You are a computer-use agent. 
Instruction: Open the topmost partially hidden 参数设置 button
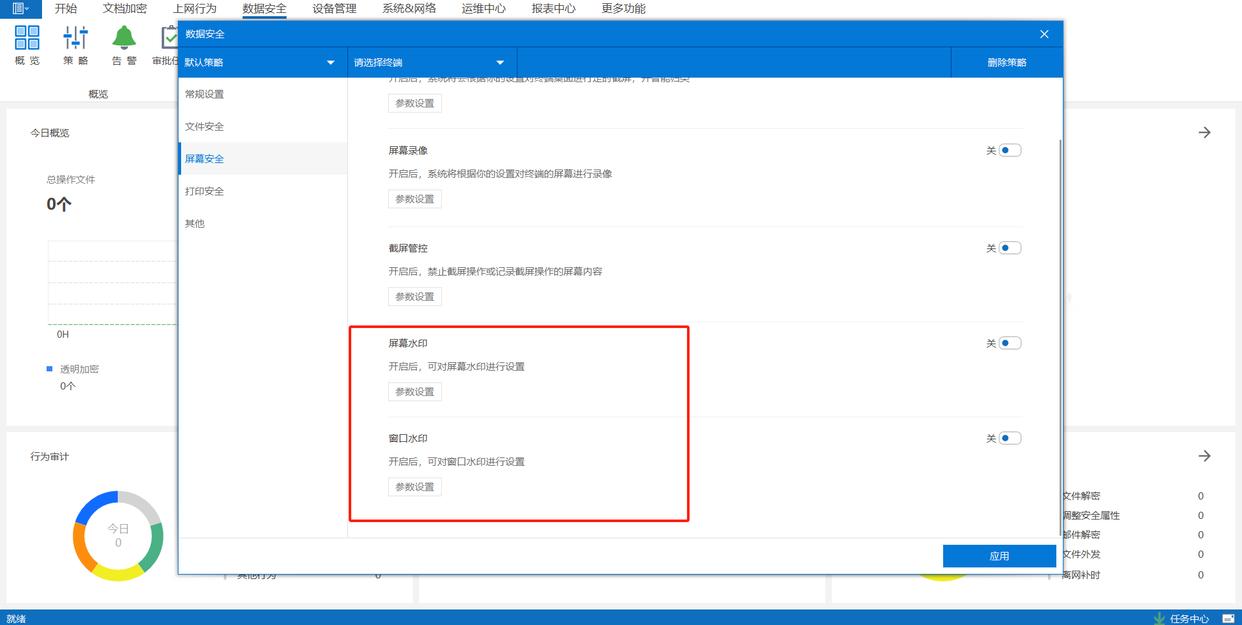[415, 103]
